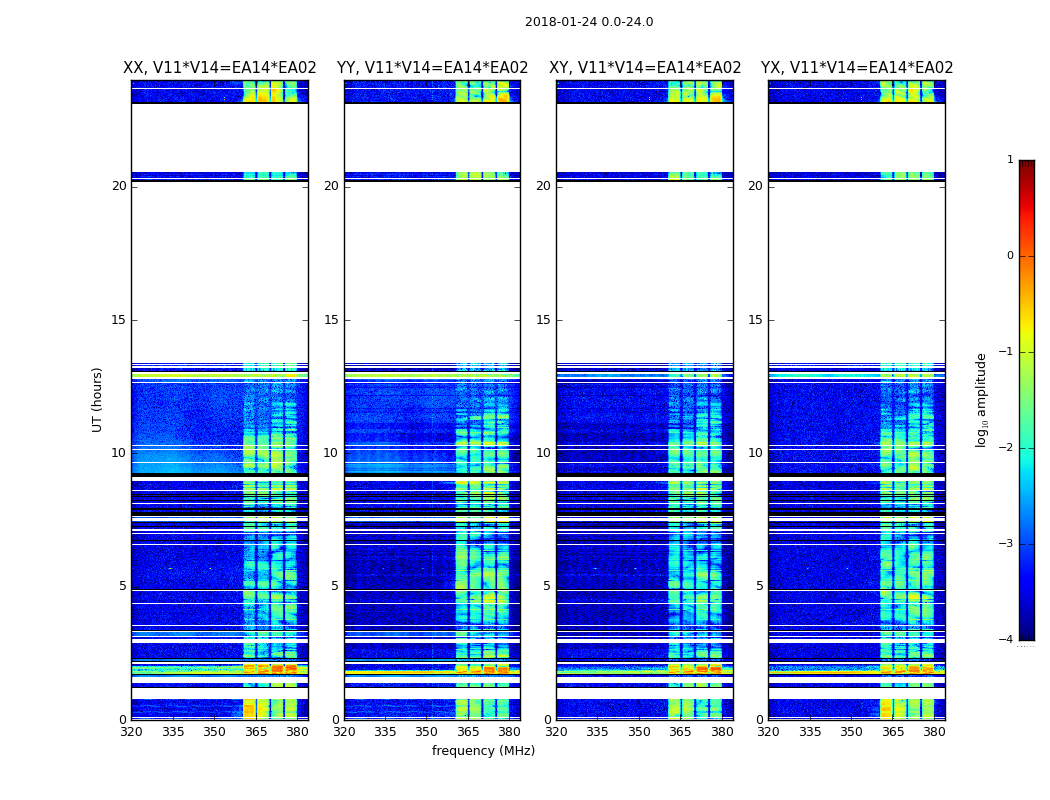The image size is (1050, 800).
Task: Pick the YX panel title text
Action: [857, 68]
